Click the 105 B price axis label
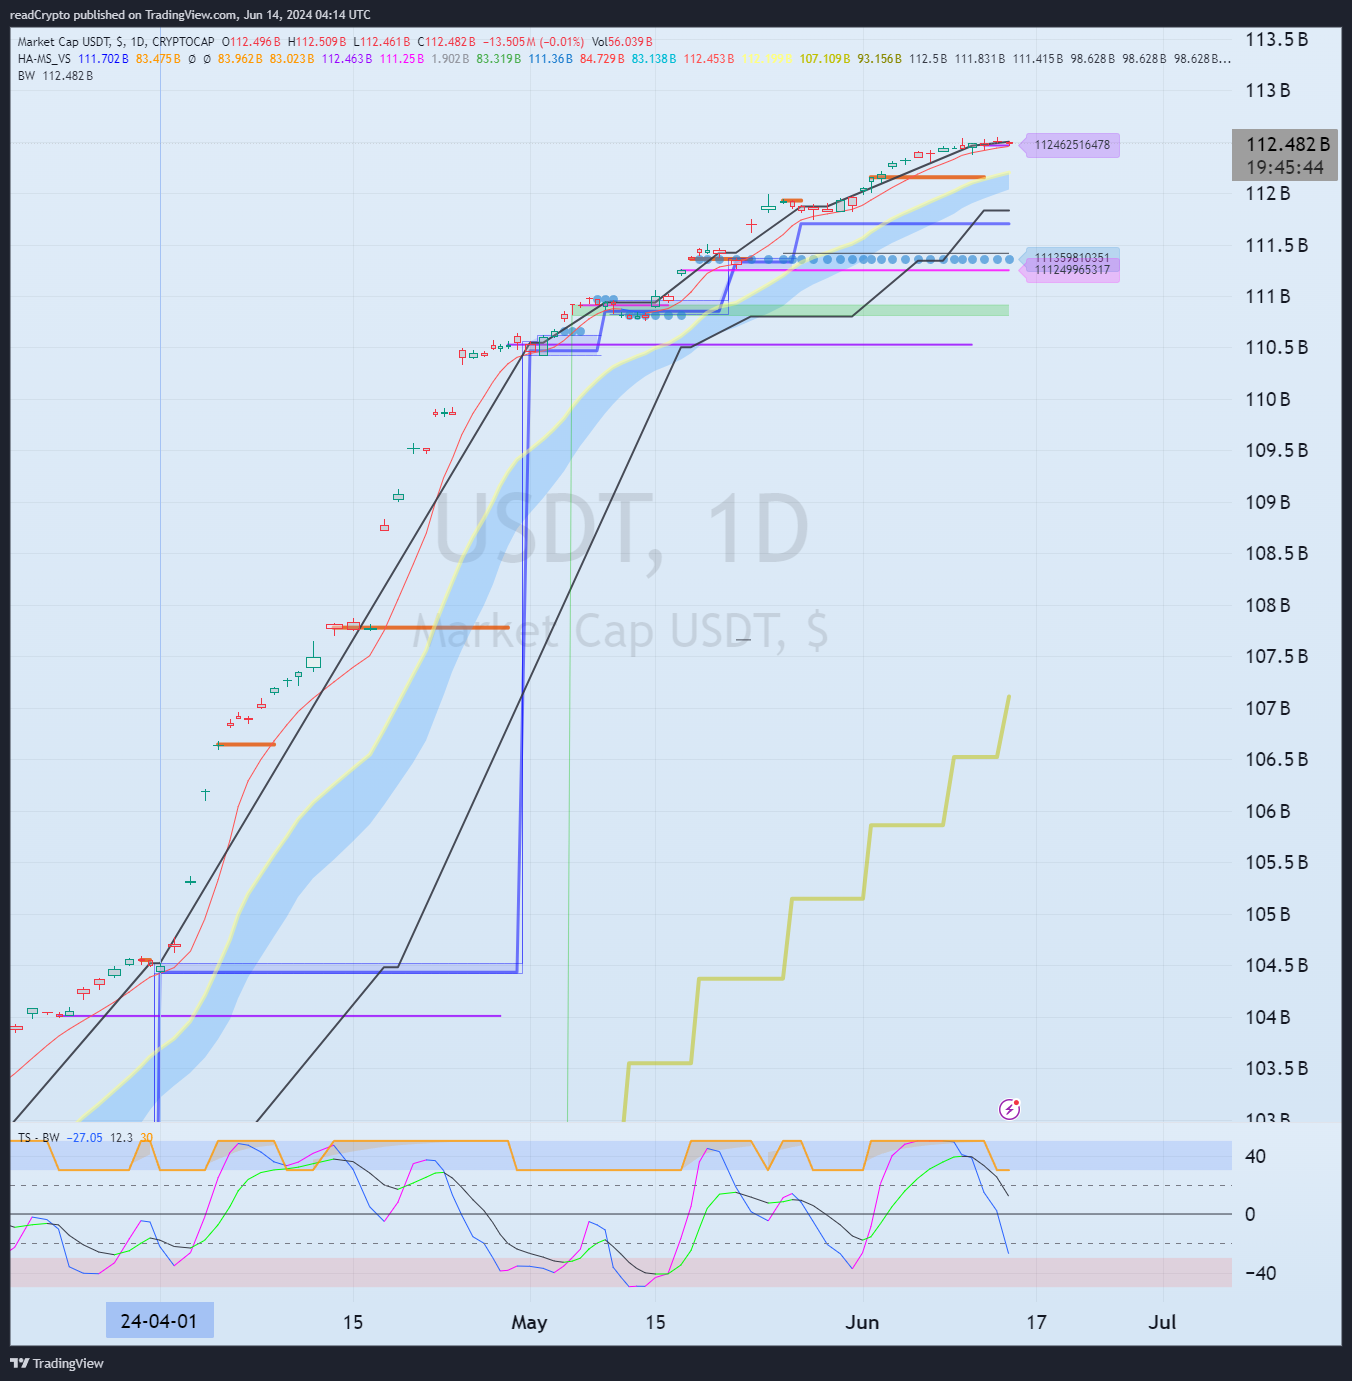1352x1381 pixels. pos(1267,915)
